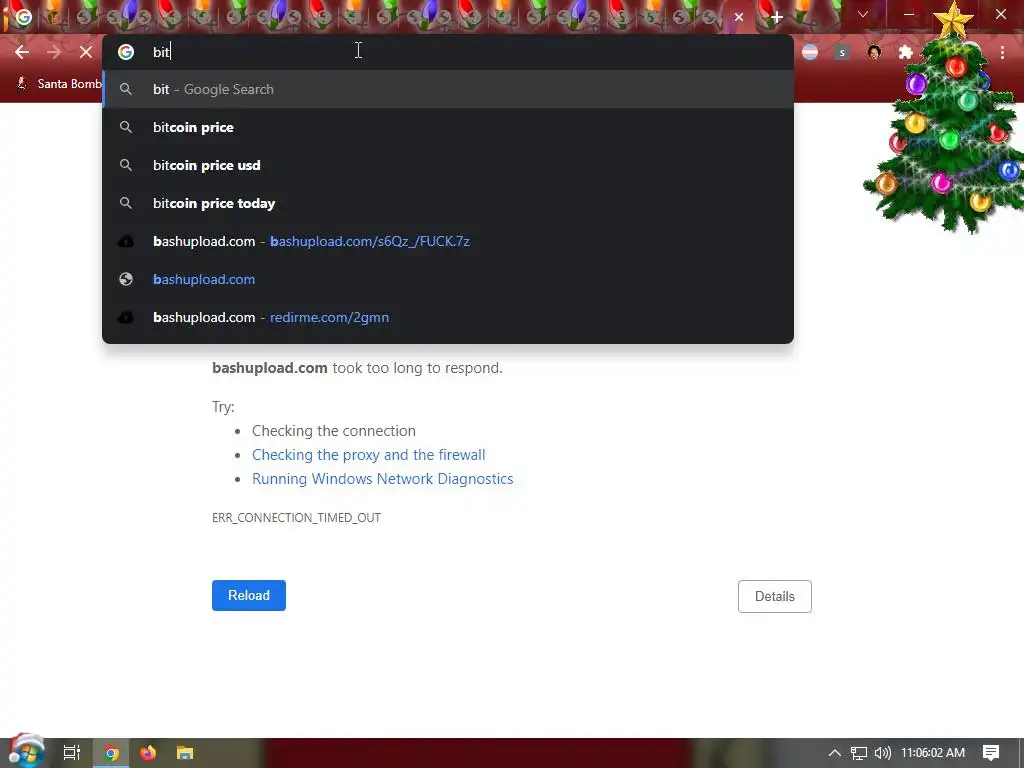
Task: Go back to the previous page
Action: [x=22, y=52]
